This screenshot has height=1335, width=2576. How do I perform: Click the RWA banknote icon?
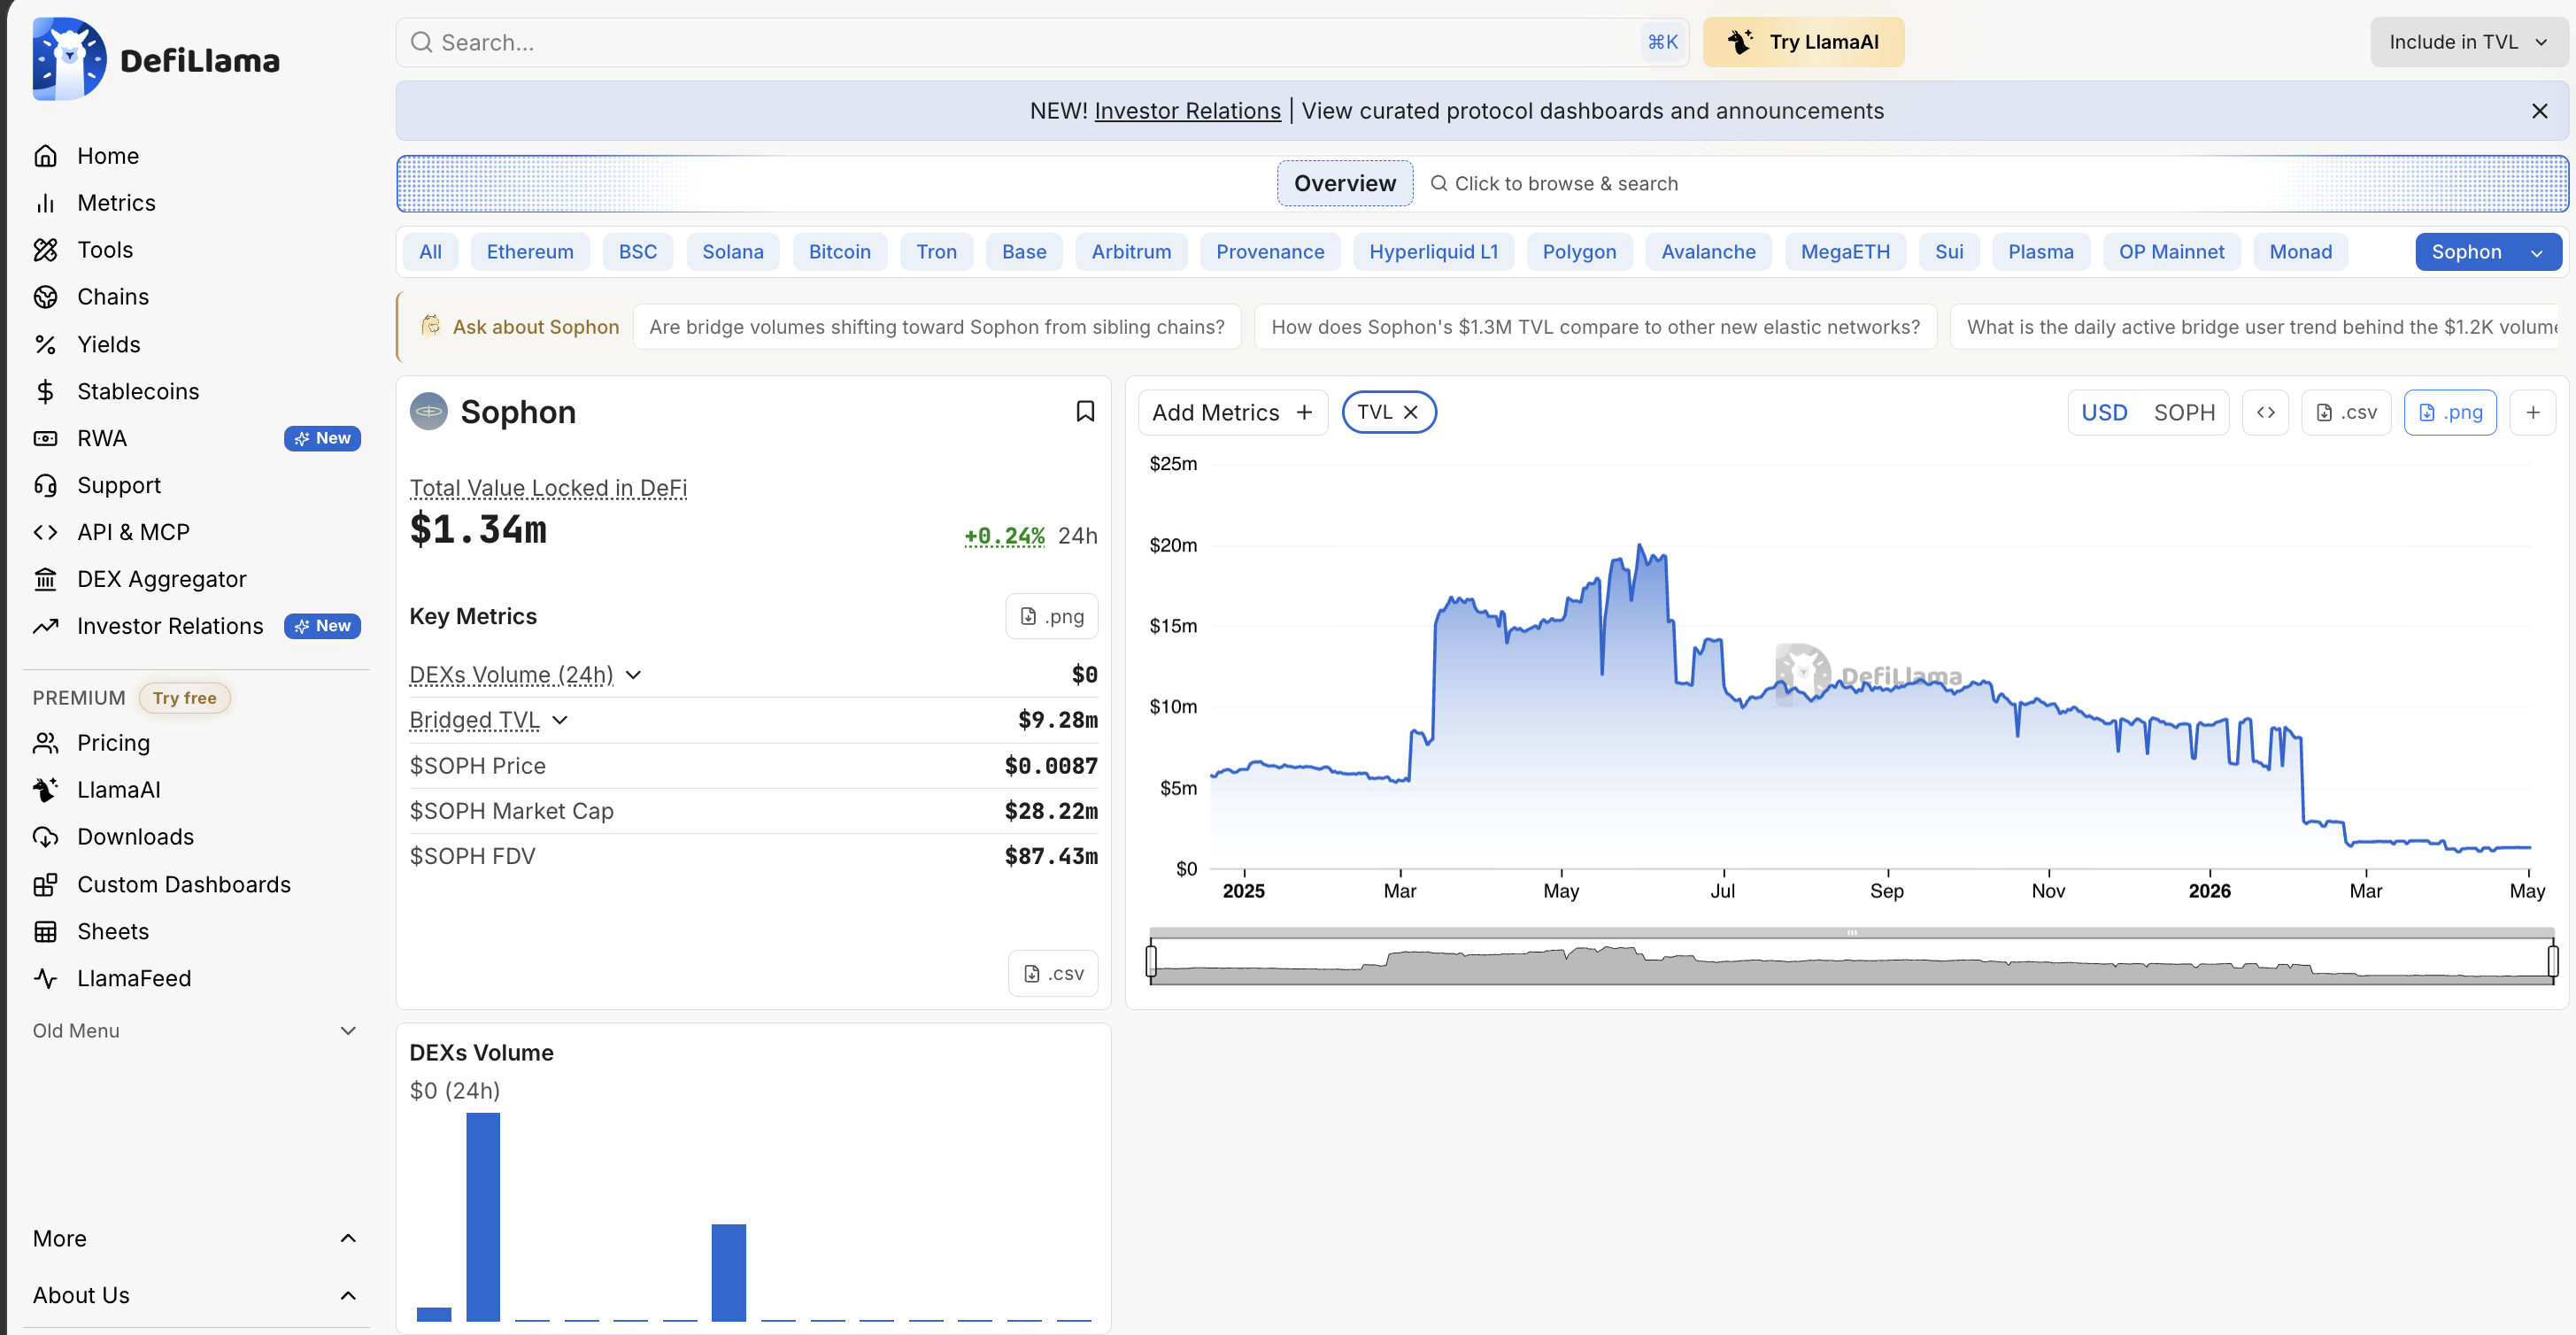coord(45,438)
